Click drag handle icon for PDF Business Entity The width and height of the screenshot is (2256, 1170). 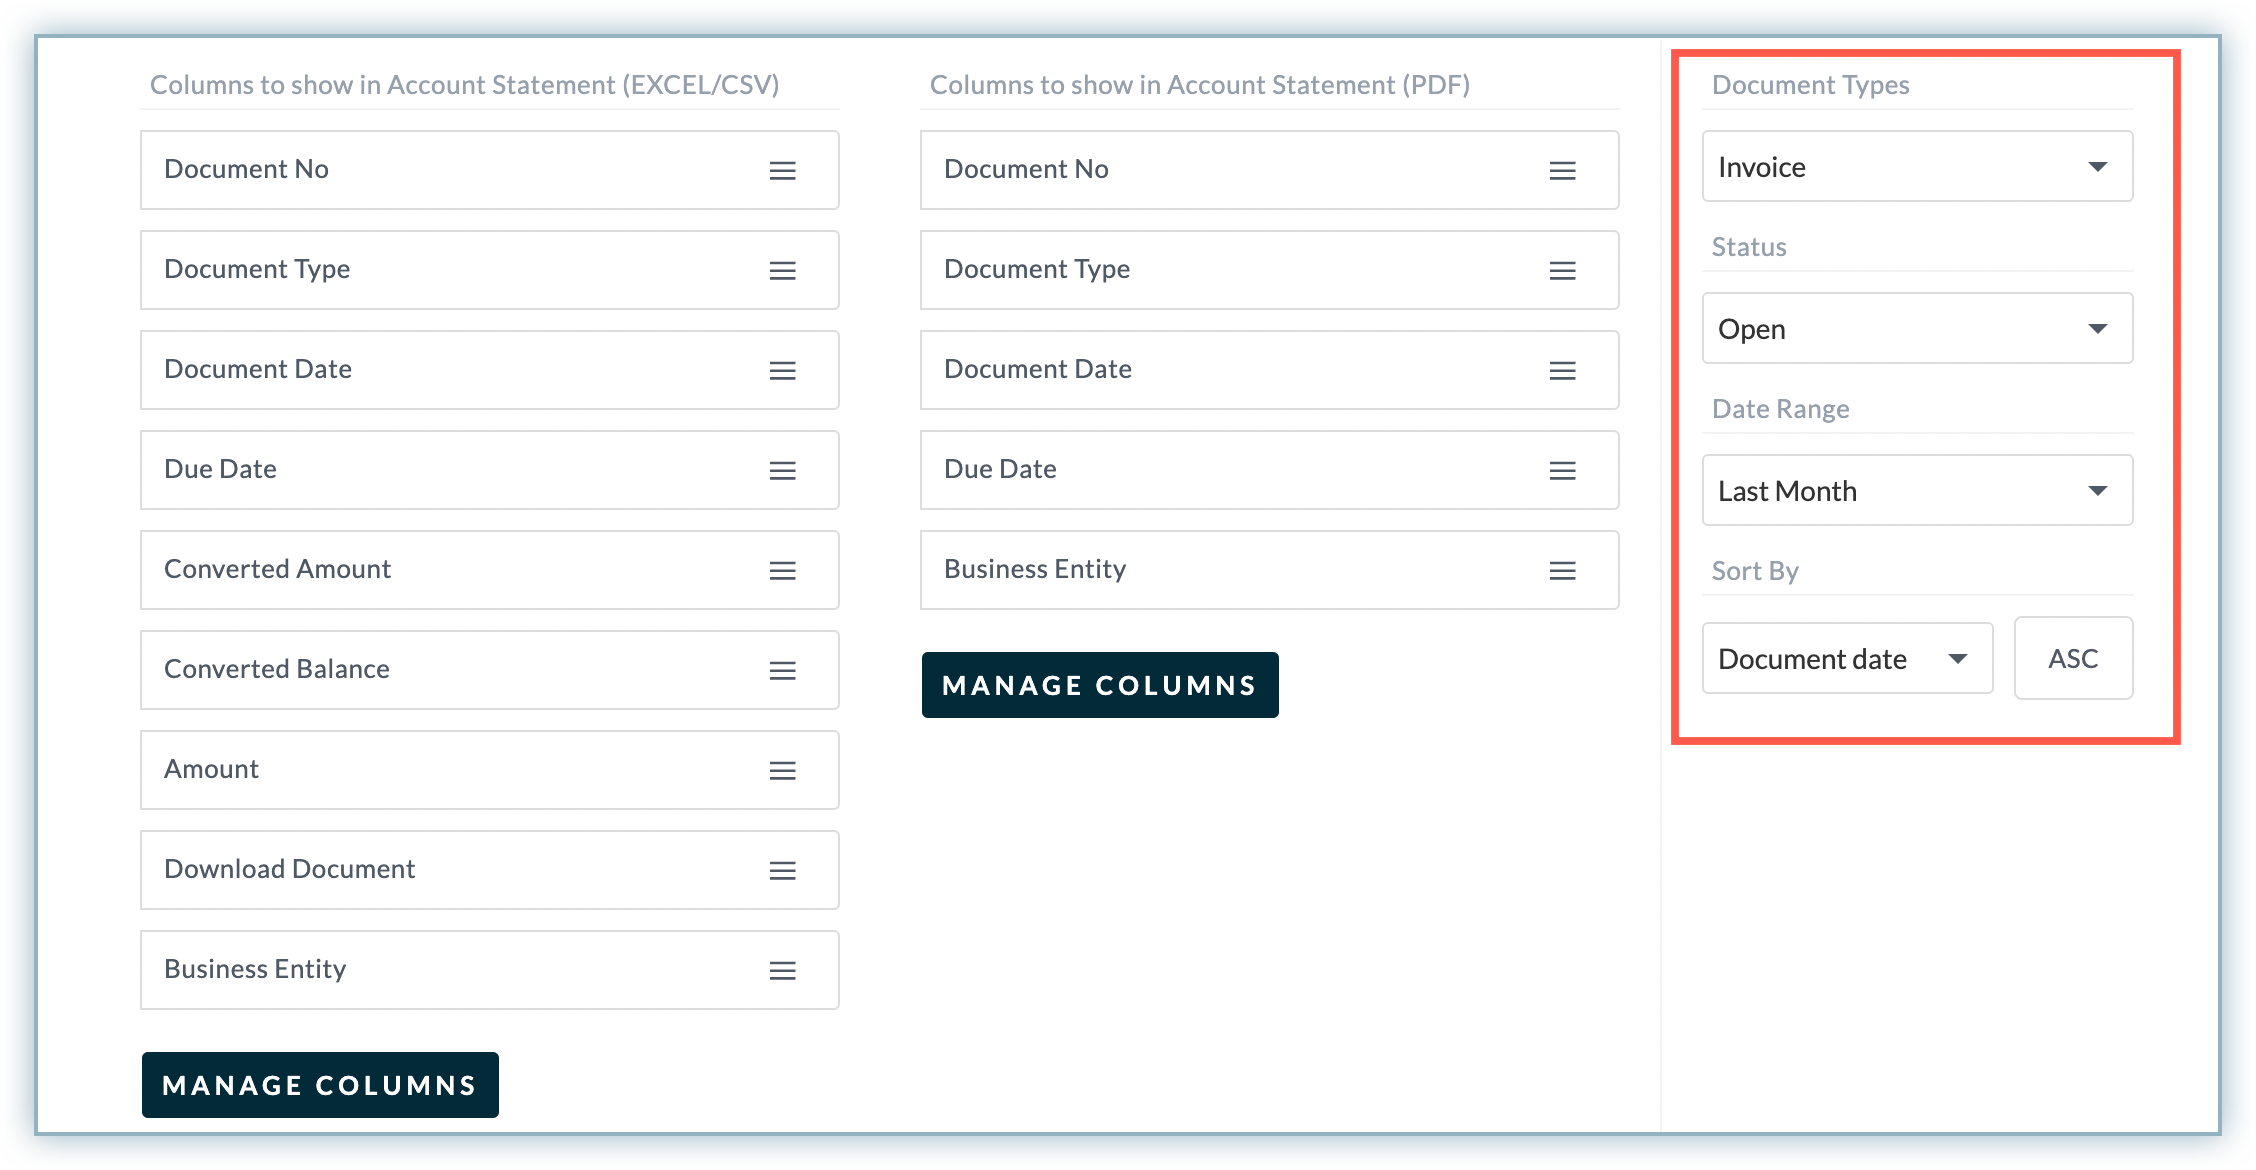click(1562, 571)
